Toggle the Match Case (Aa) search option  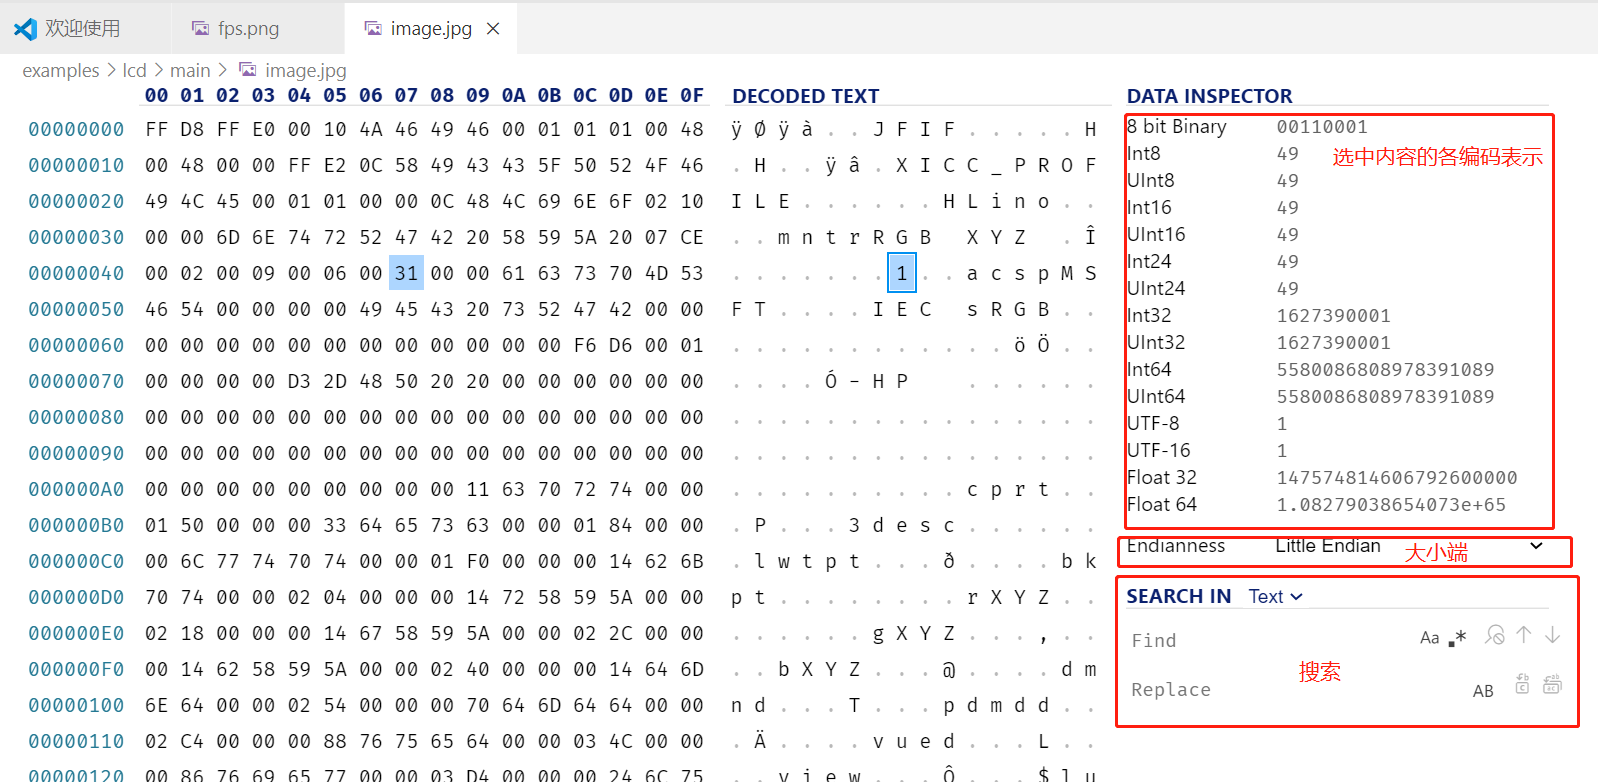[x=1429, y=638]
